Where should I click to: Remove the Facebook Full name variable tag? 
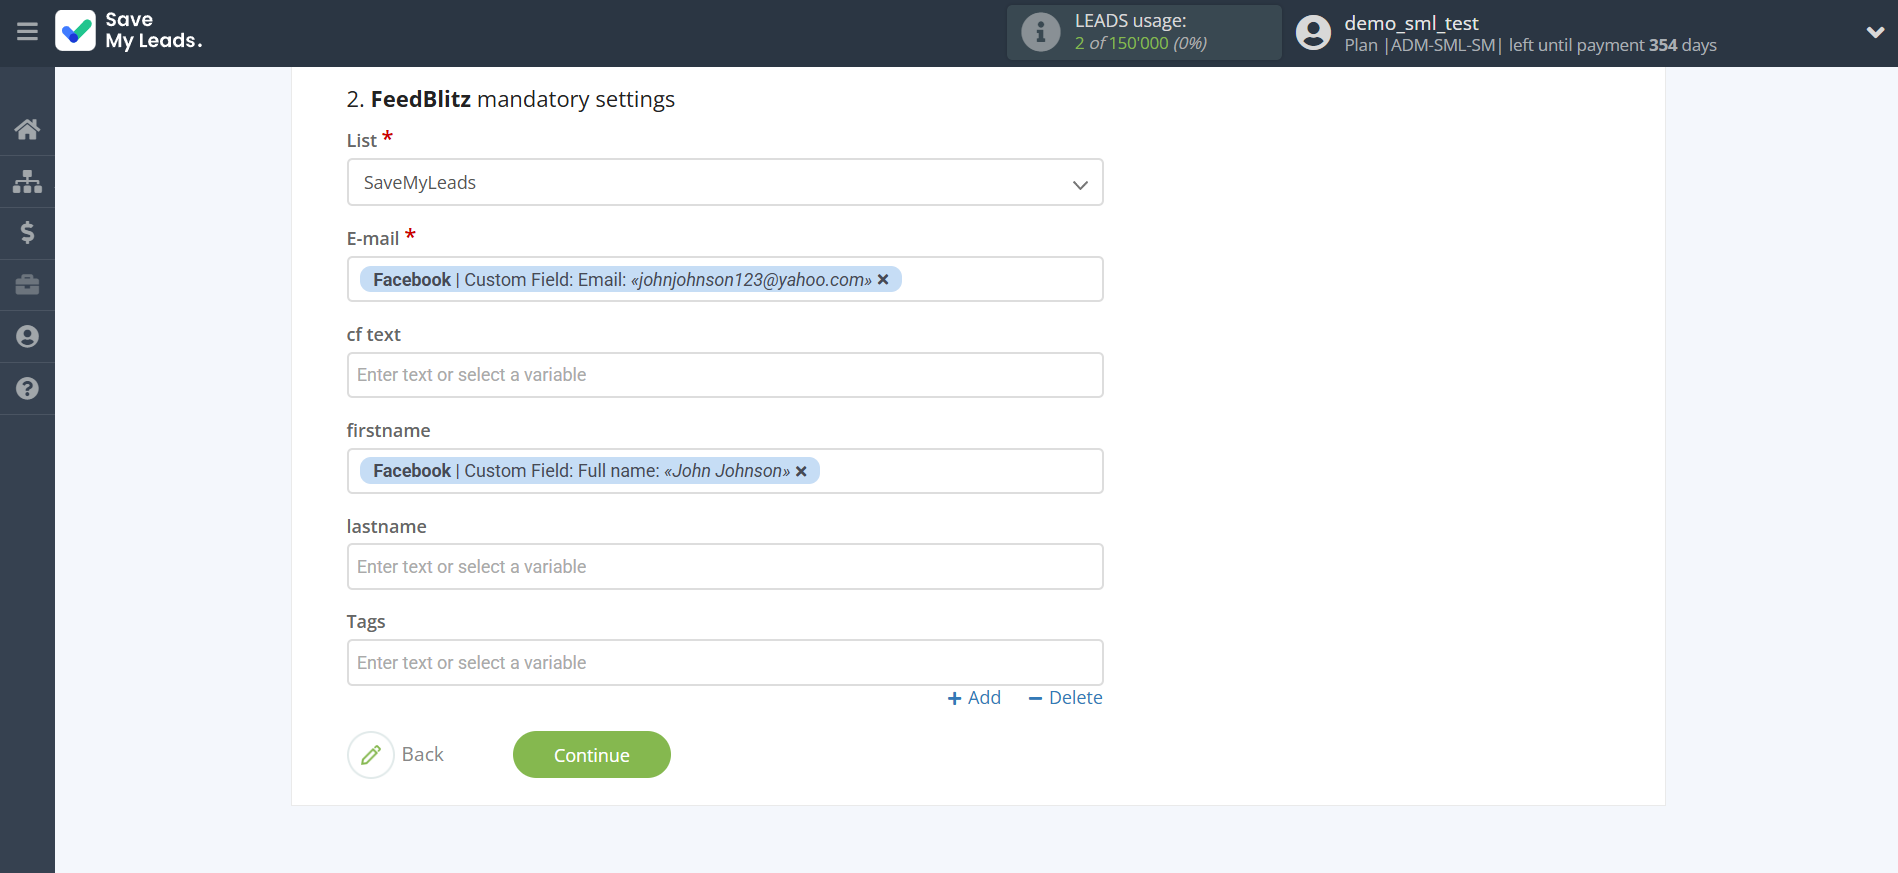(801, 471)
